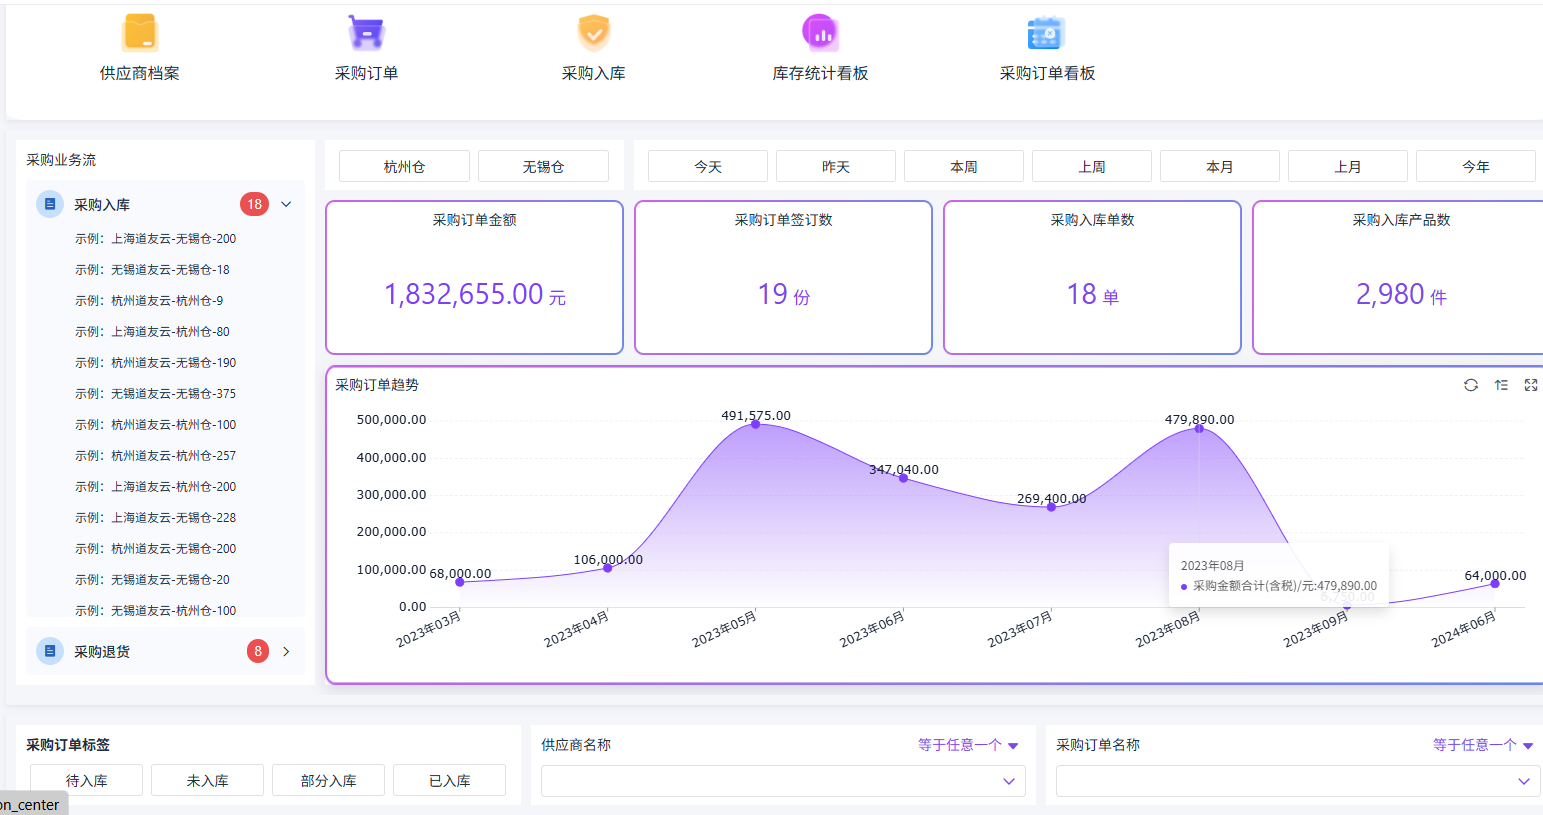Expand the 采购退货 section
Viewport: 1543px width, 815px height.
click(x=286, y=651)
